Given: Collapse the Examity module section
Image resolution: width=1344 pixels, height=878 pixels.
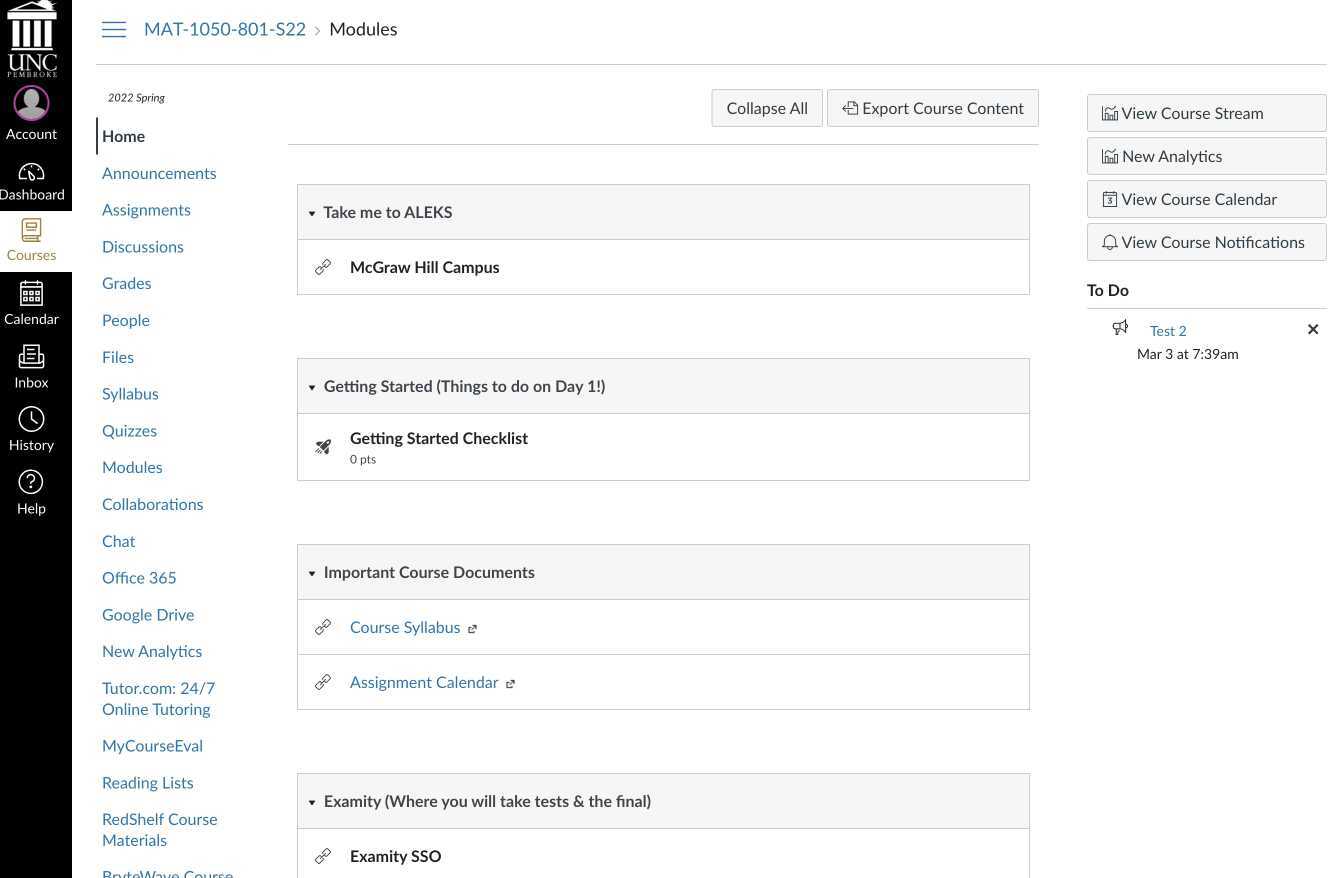Looking at the screenshot, I should point(312,801).
